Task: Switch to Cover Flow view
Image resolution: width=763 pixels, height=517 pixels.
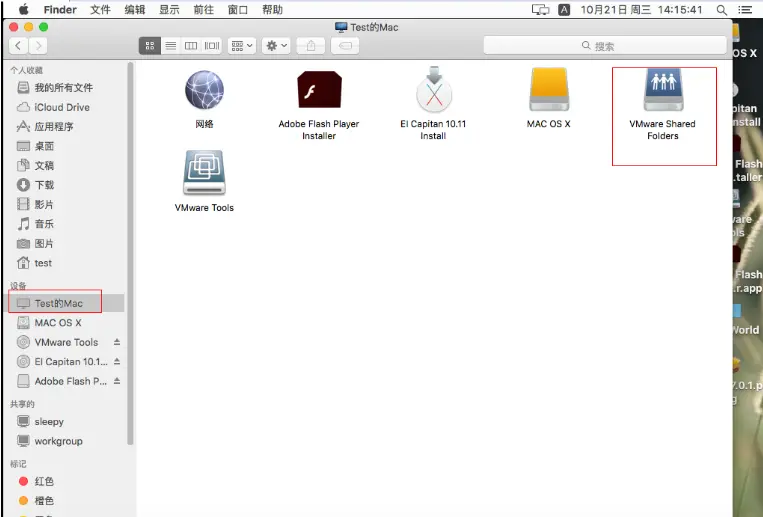Action: click(212, 46)
